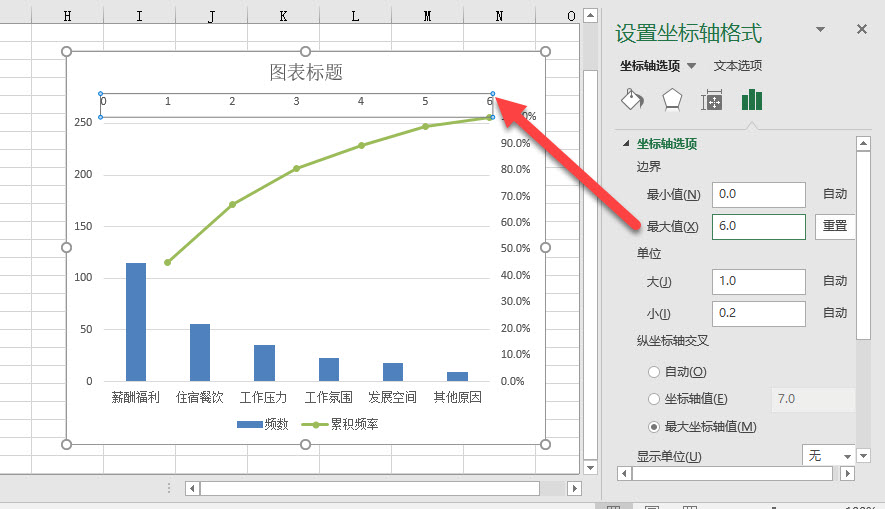This screenshot has width=885, height=509.
Task: Open the Effects pentagon tab
Action: 672,100
